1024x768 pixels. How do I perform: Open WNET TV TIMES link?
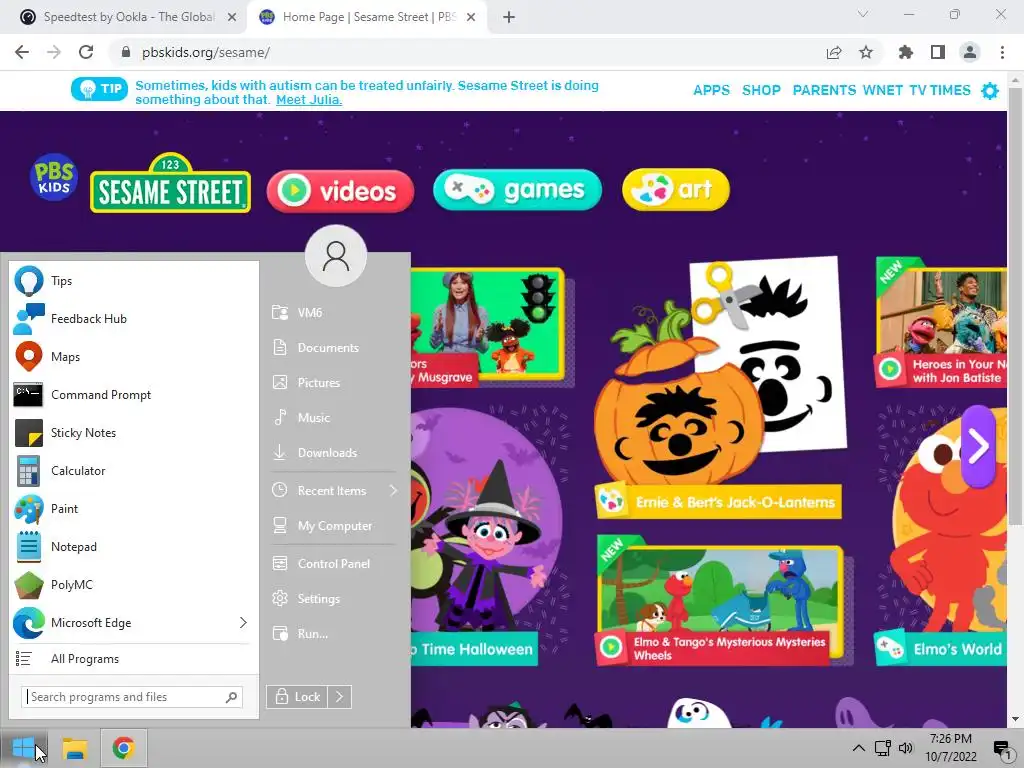(x=917, y=90)
